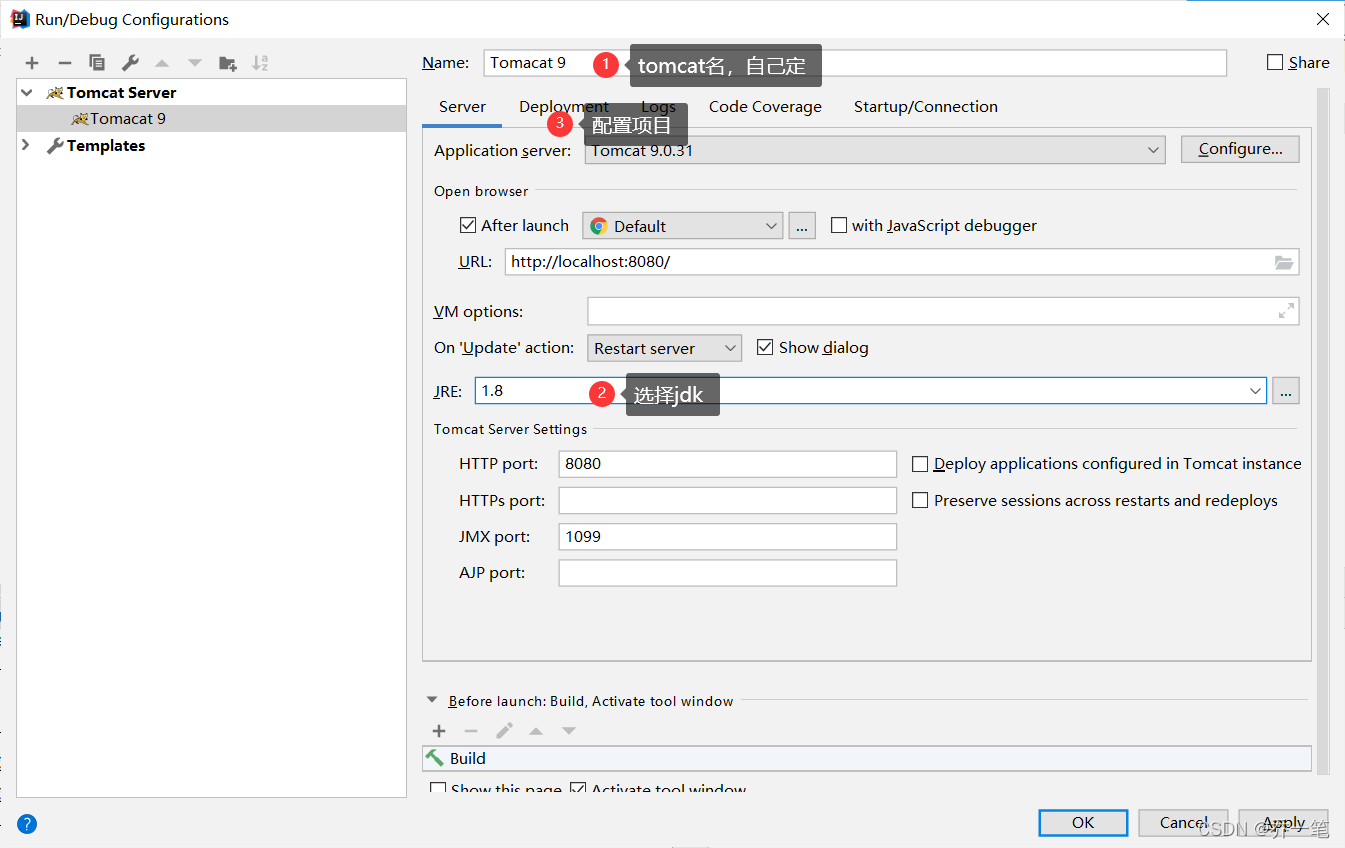Browse URL folder icon
This screenshot has width=1345, height=848.
tap(1284, 262)
